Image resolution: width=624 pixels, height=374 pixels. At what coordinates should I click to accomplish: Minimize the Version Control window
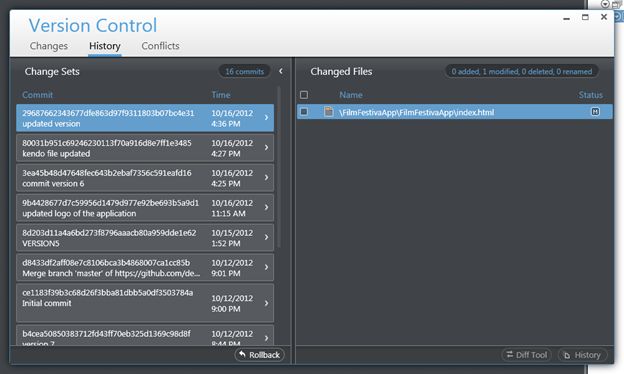pos(566,18)
